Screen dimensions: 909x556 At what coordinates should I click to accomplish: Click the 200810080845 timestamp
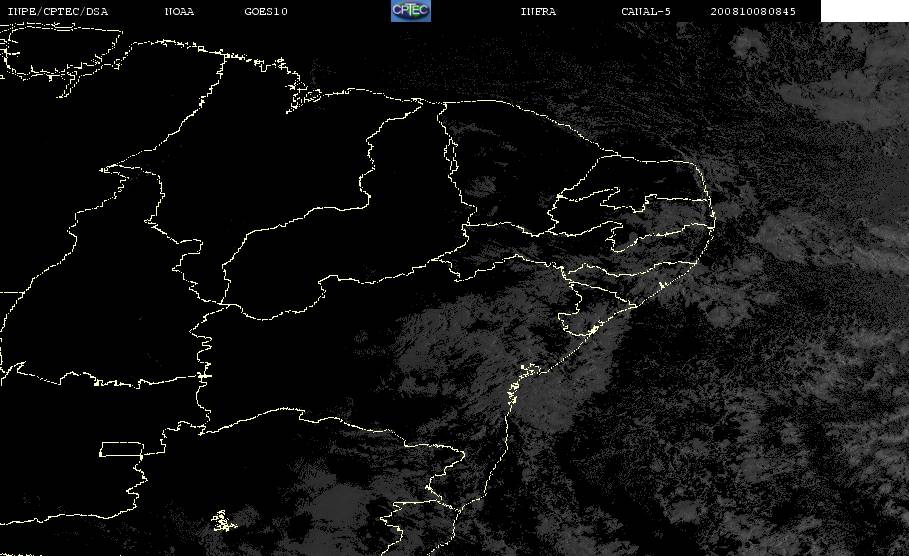(753, 11)
